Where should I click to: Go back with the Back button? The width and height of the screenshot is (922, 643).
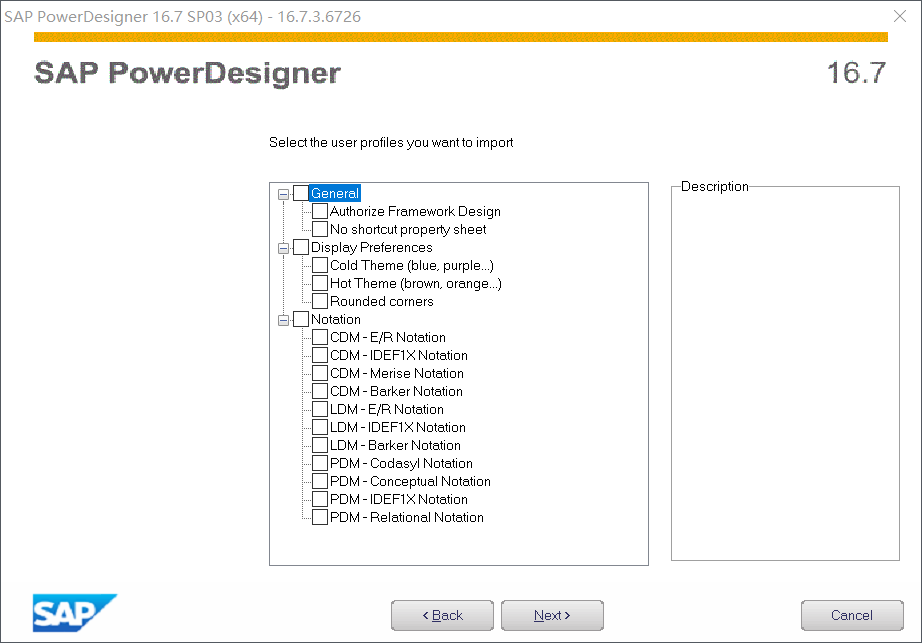tap(442, 615)
